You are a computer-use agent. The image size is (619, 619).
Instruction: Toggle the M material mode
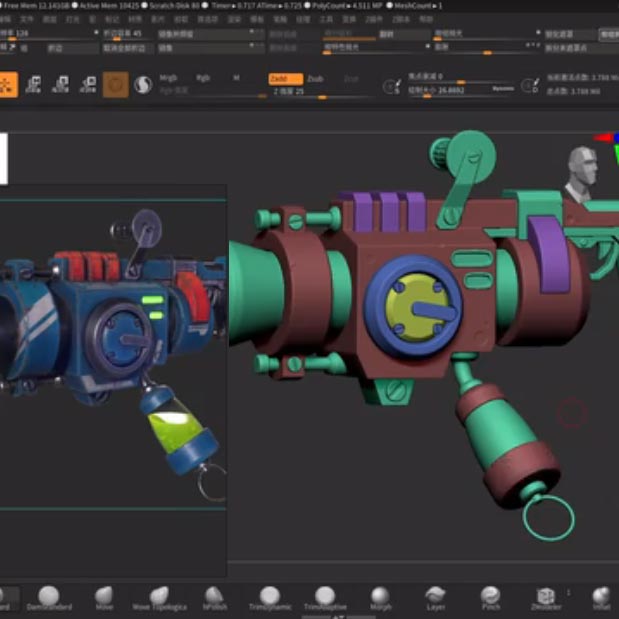tap(236, 78)
